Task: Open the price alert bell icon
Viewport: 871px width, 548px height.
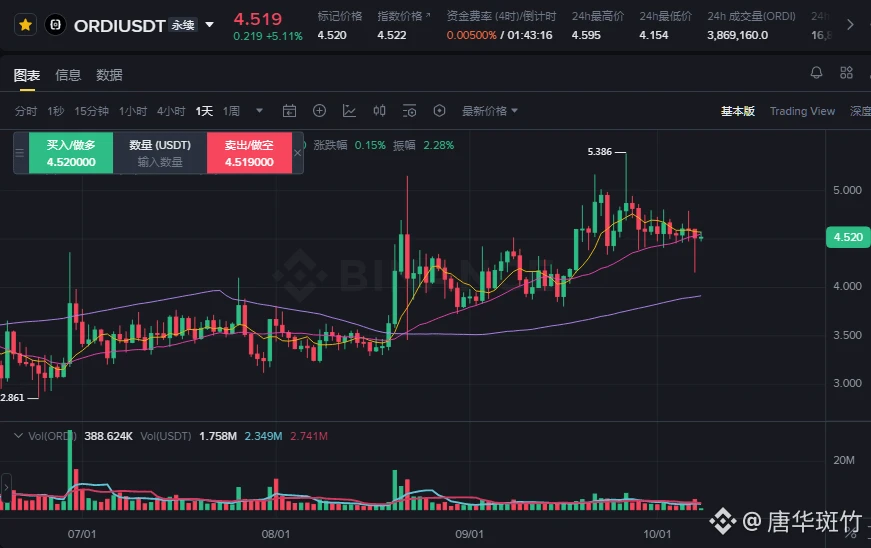Action: [816, 72]
